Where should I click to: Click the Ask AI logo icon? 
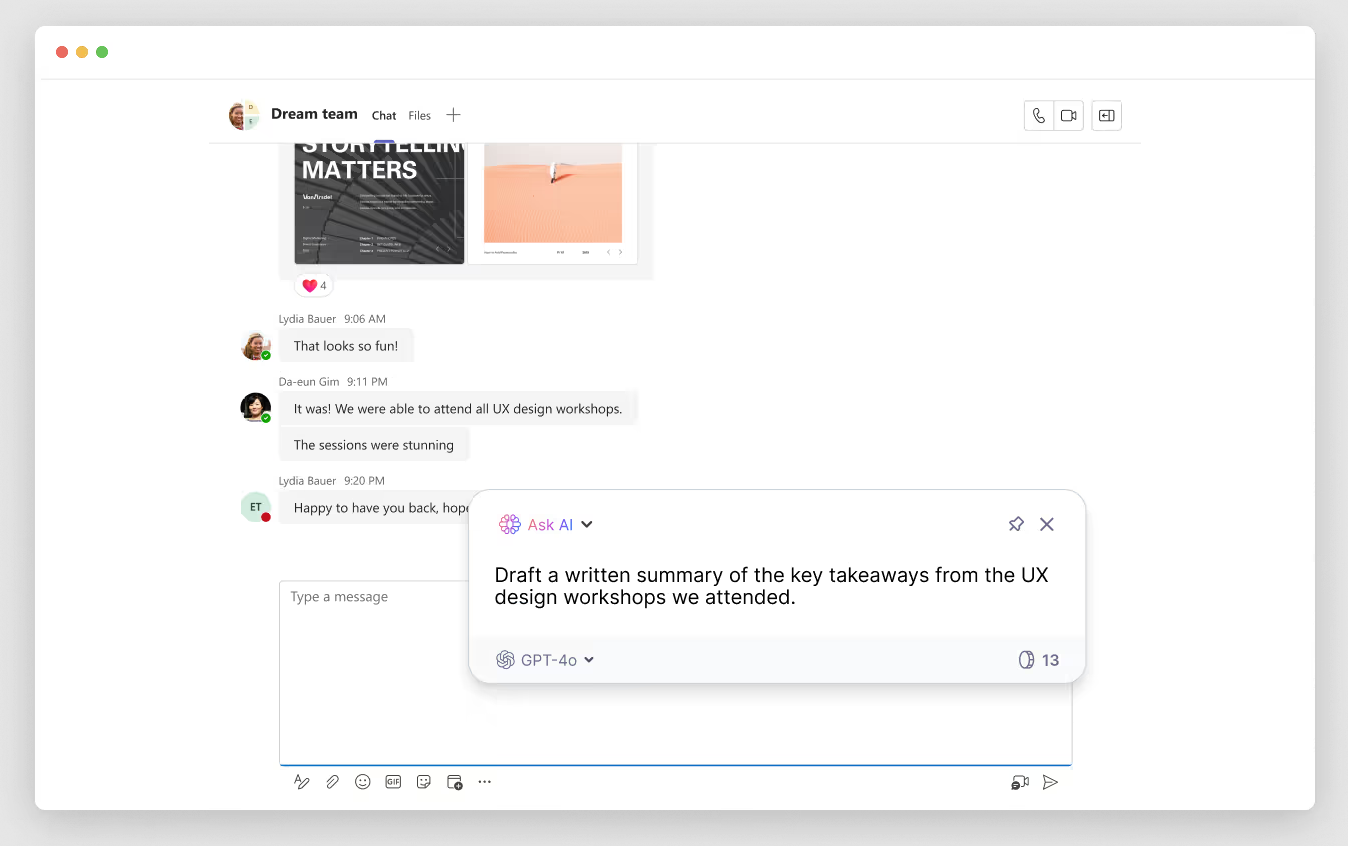(510, 525)
